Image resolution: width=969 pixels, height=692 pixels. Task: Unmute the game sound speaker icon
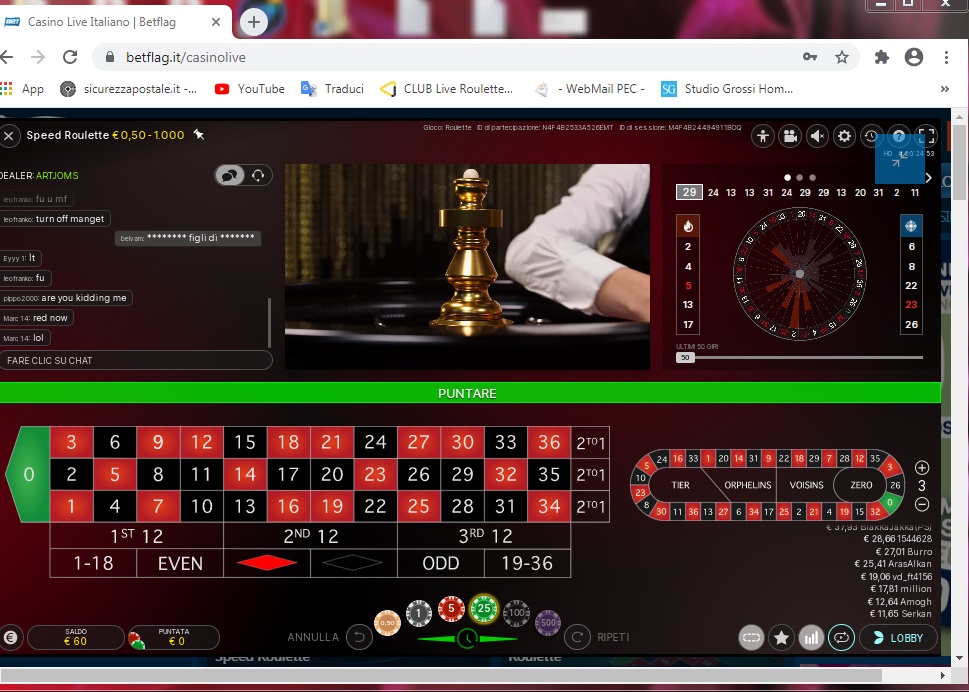817,136
